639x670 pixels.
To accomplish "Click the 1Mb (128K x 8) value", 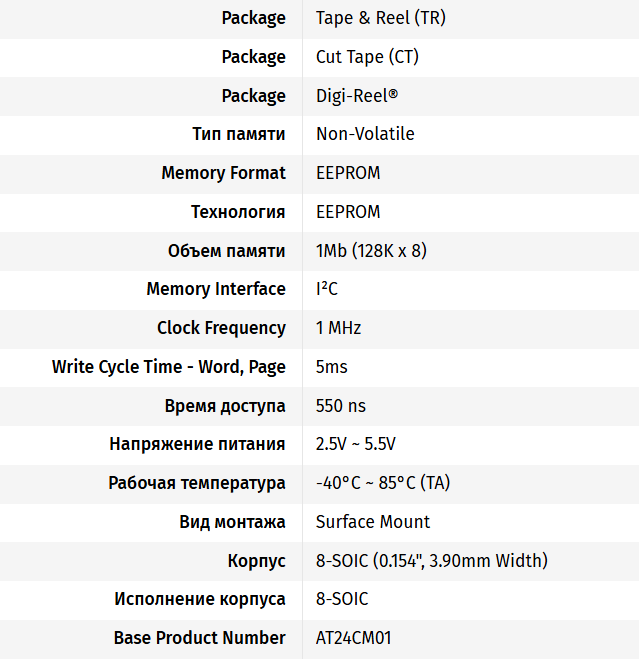I will [x=371, y=250].
